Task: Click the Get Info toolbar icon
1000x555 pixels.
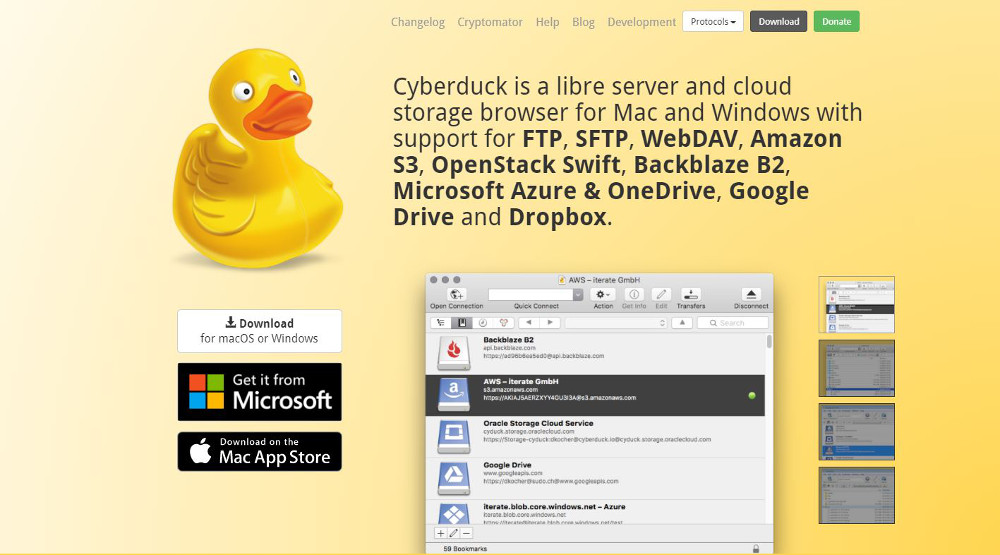Action: coord(633,294)
